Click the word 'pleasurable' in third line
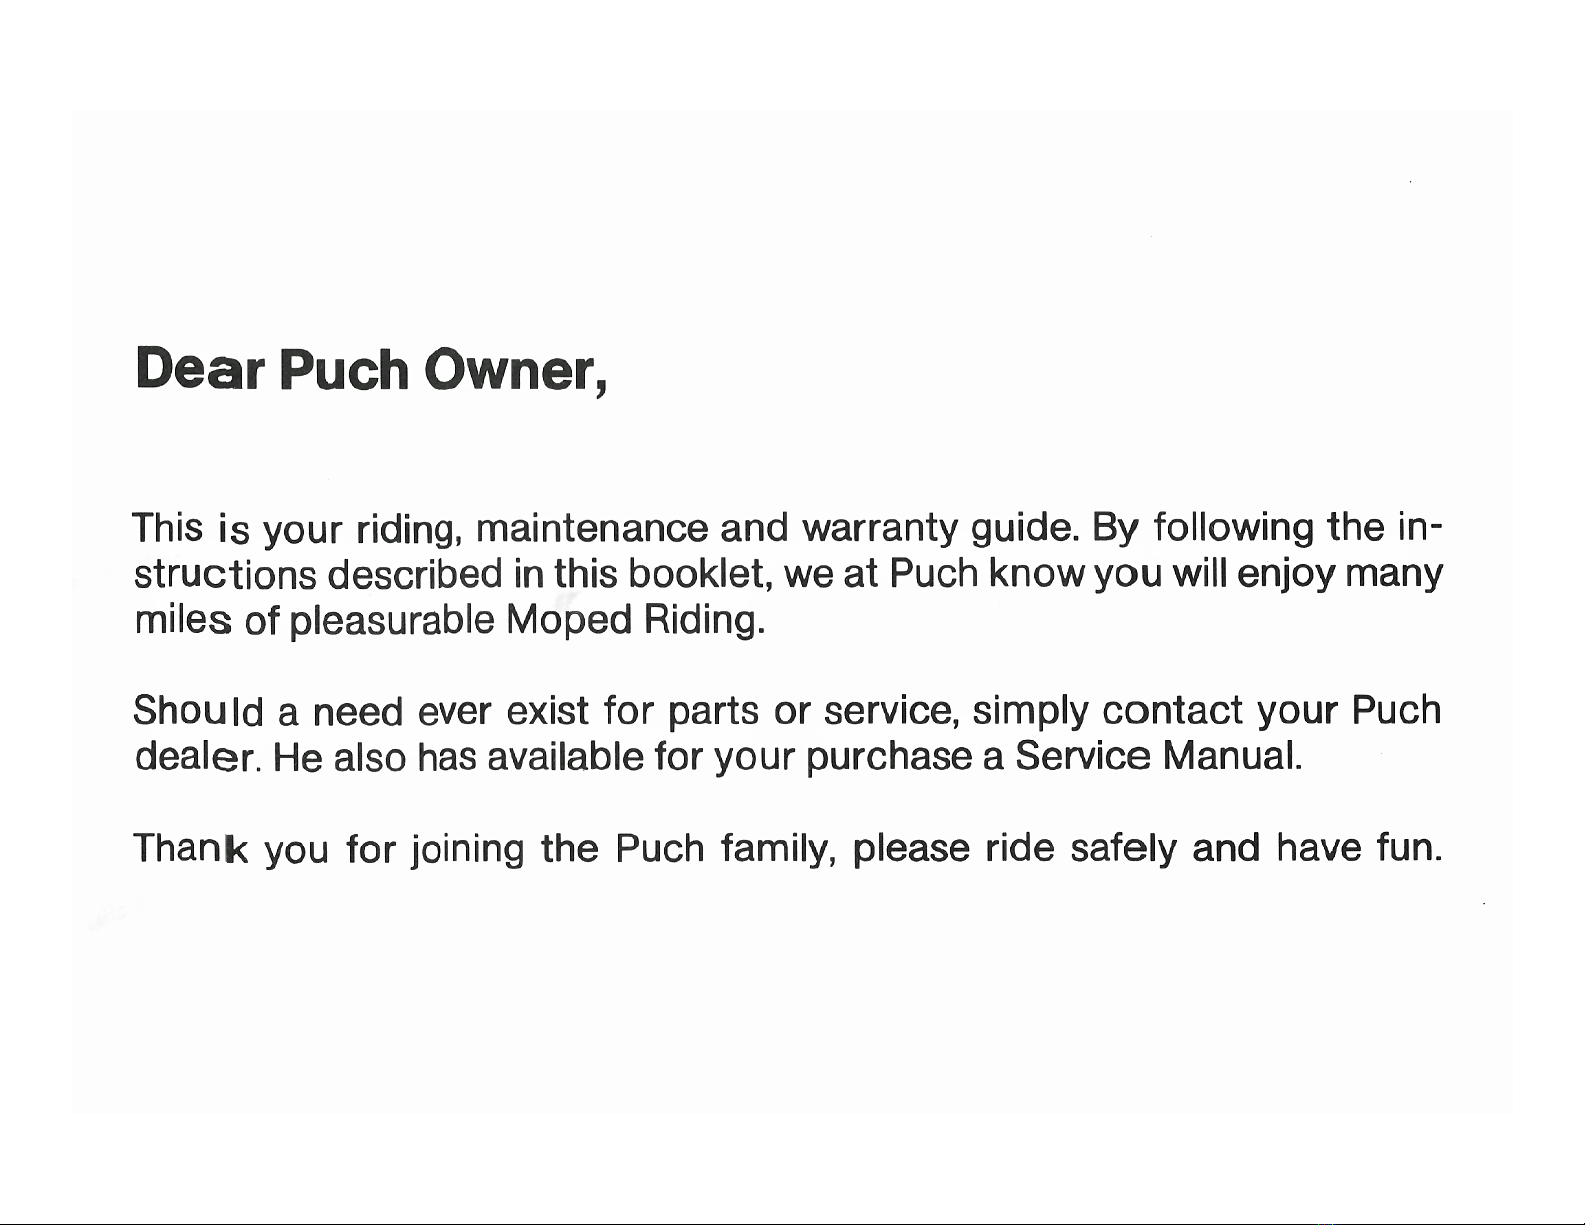 [x=392, y=622]
